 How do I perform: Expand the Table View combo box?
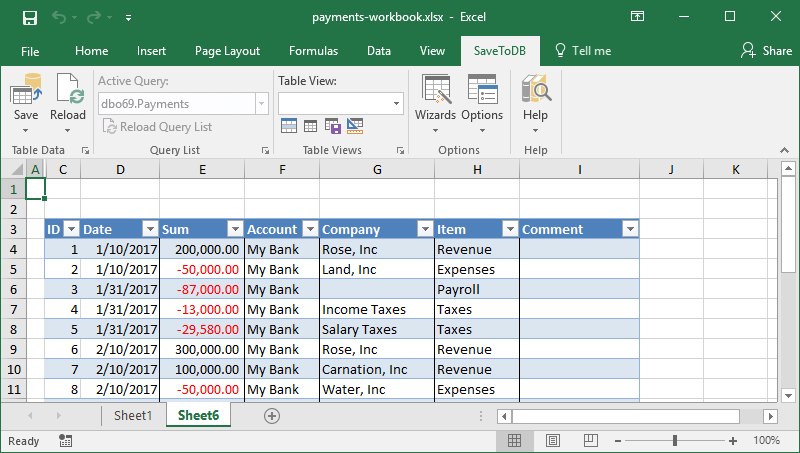click(x=396, y=104)
